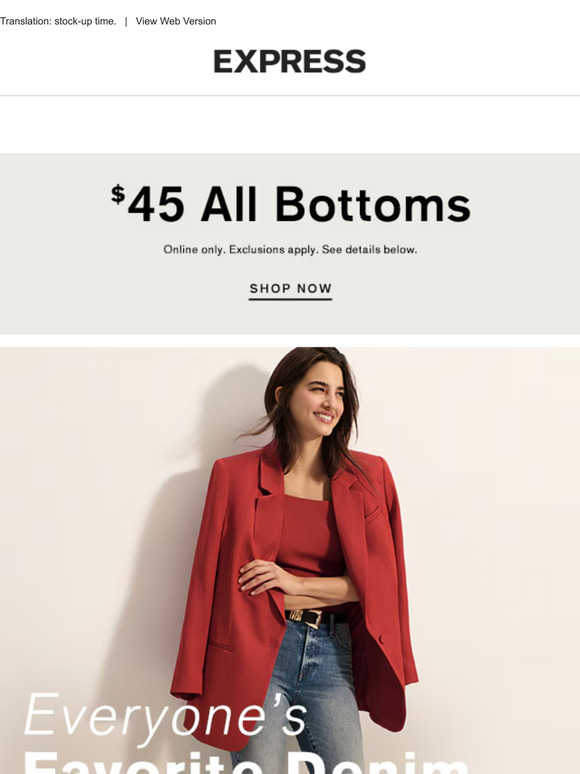Click the 'Favorite Denim' bold overlay text

[245, 763]
